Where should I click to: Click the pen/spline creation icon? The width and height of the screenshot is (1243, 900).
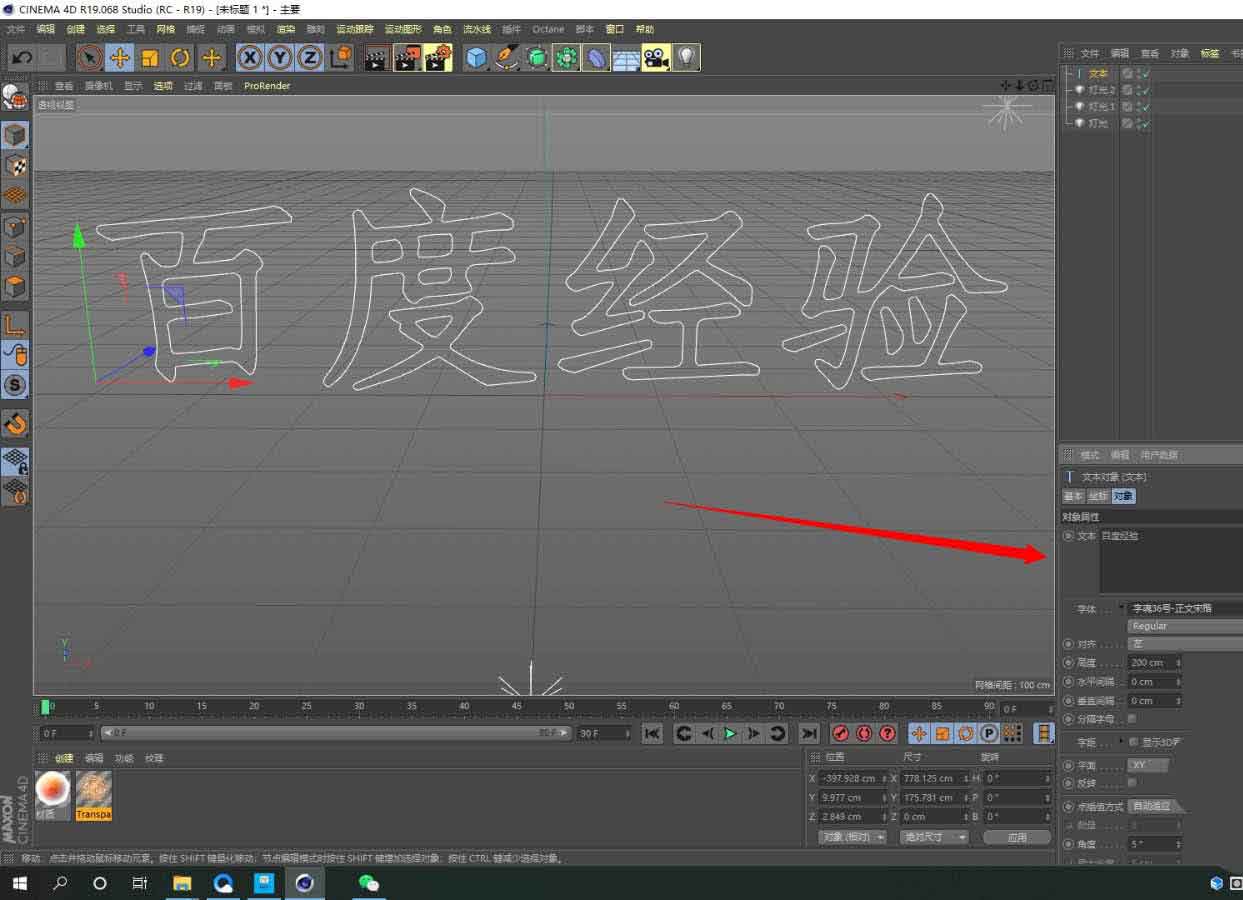click(x=505, y=57)
